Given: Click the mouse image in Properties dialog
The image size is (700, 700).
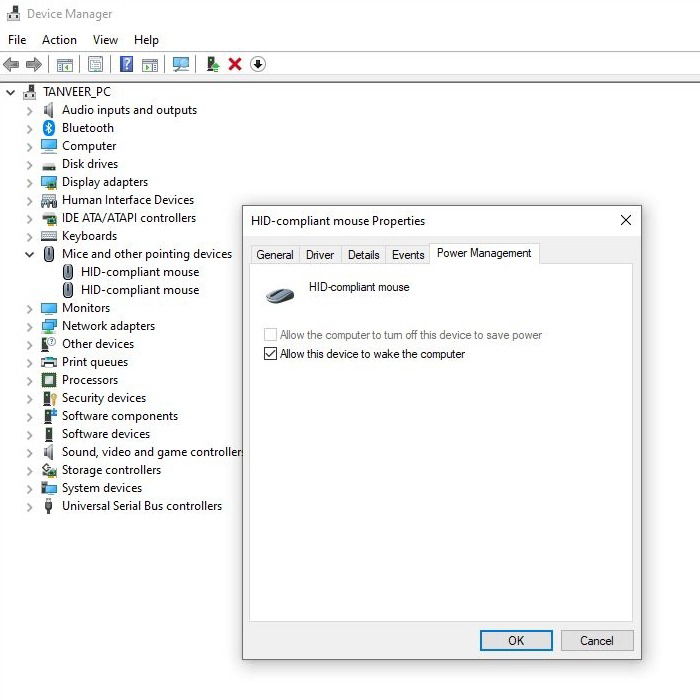Looking at the screenshot, I should click(x=279, y=295).
